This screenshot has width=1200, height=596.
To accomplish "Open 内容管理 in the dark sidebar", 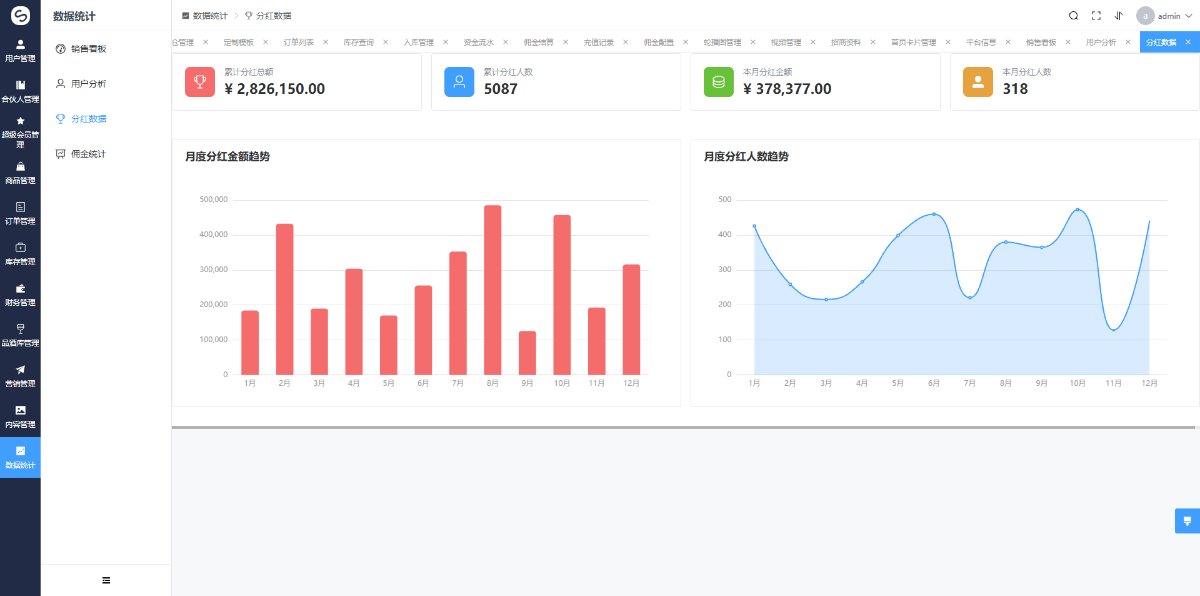I will pos(20,417).
